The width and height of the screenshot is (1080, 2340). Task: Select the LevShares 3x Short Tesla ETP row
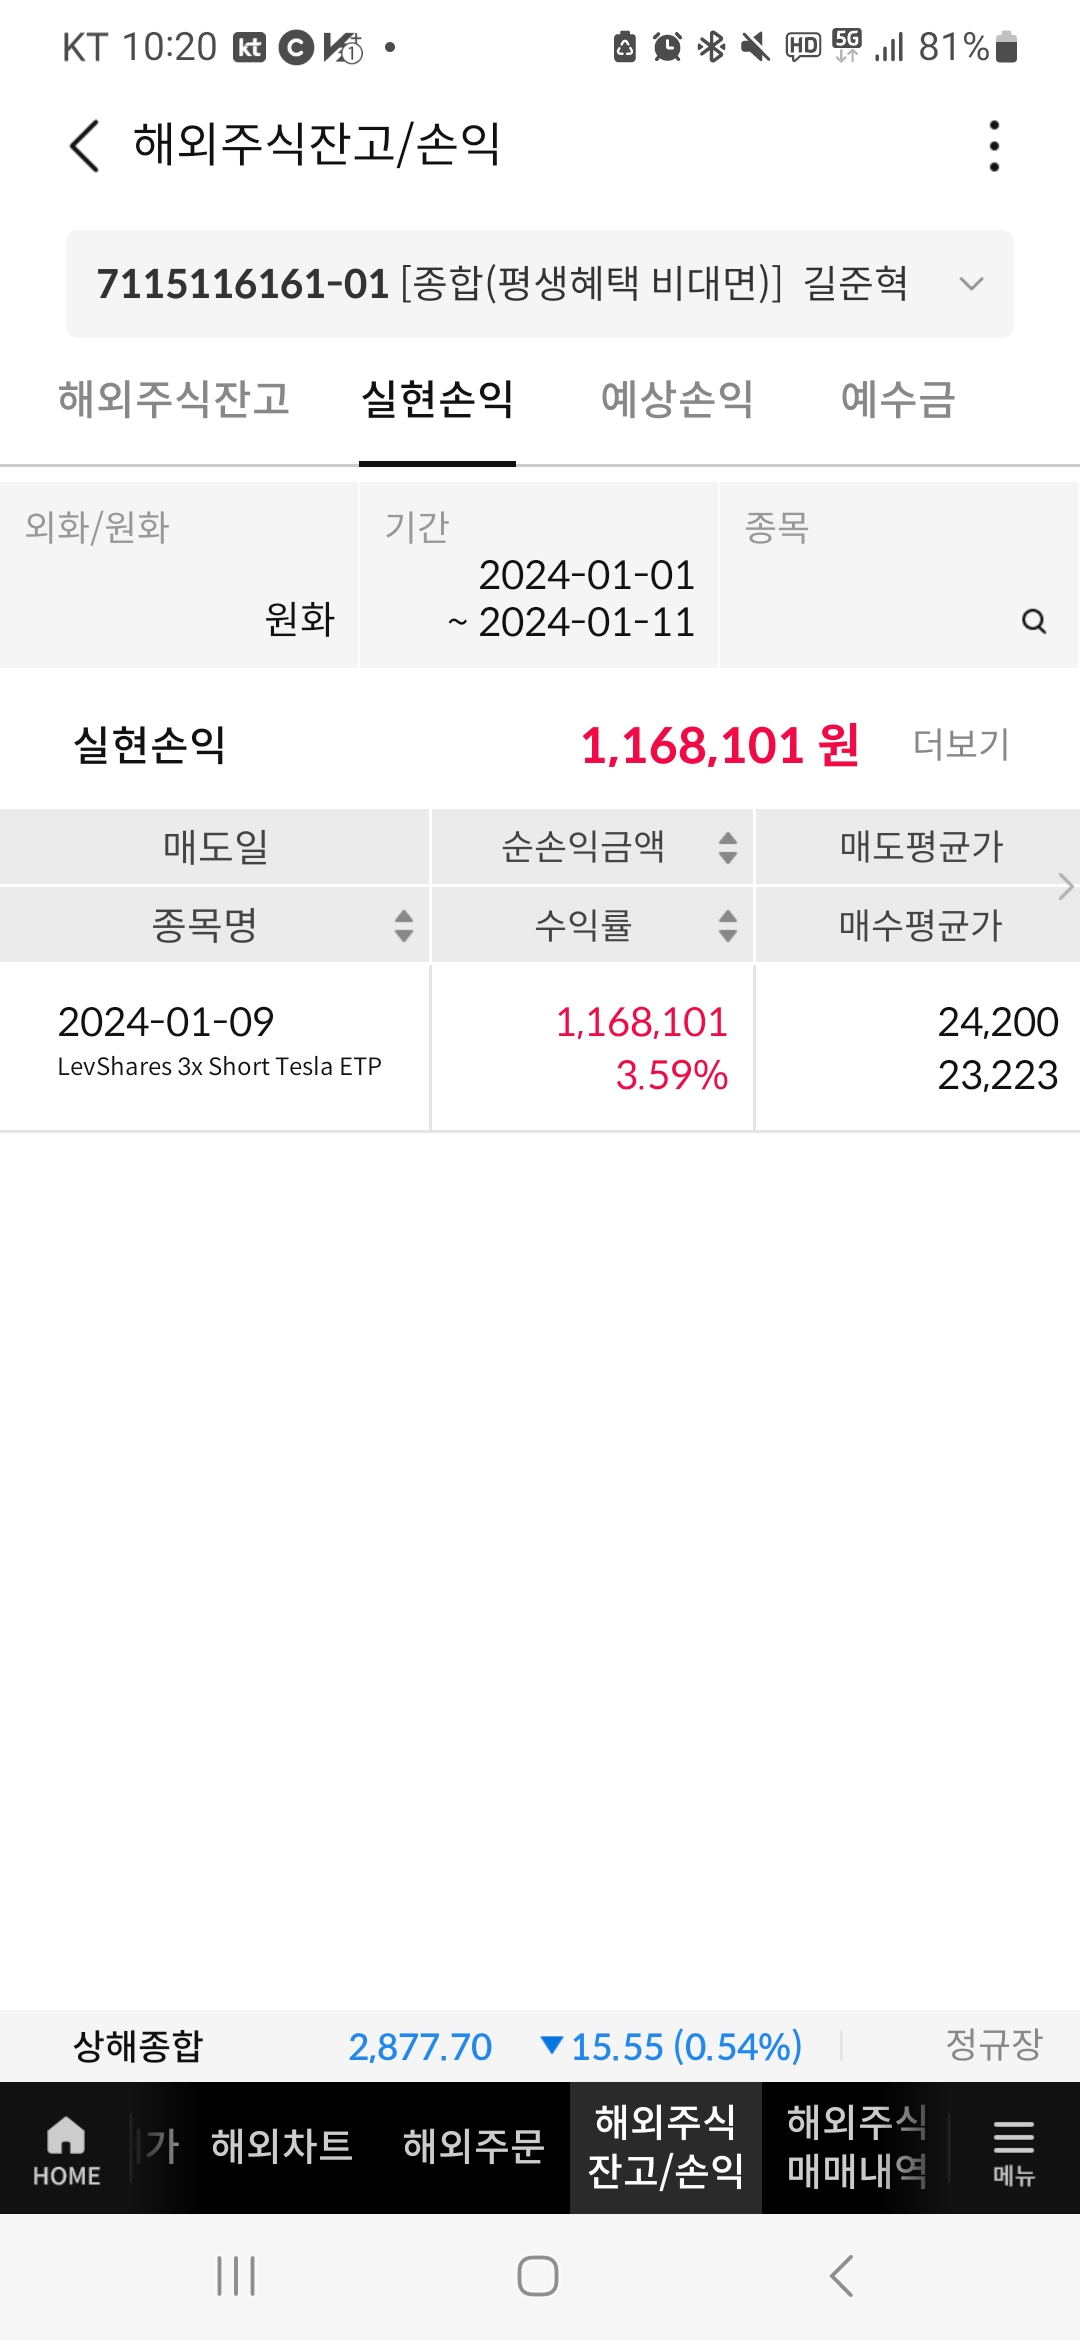(x=540, y=1048)
